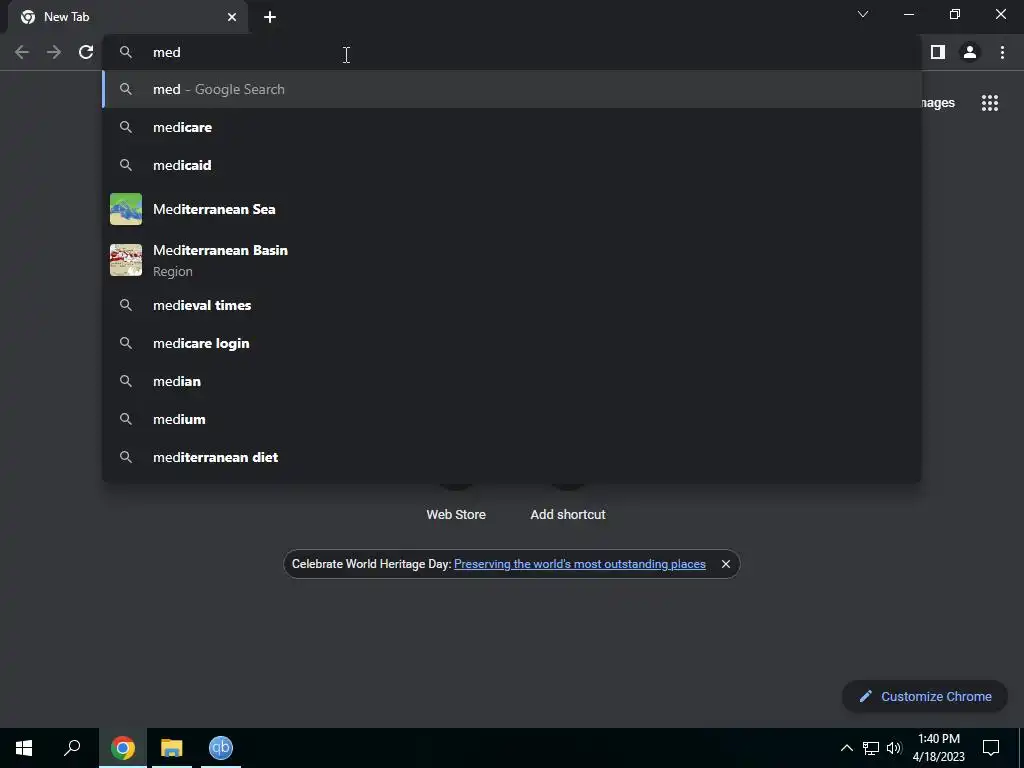Click the network tray icon
This screenshot has height=768, width=1024.
click(x=871, y=748)
